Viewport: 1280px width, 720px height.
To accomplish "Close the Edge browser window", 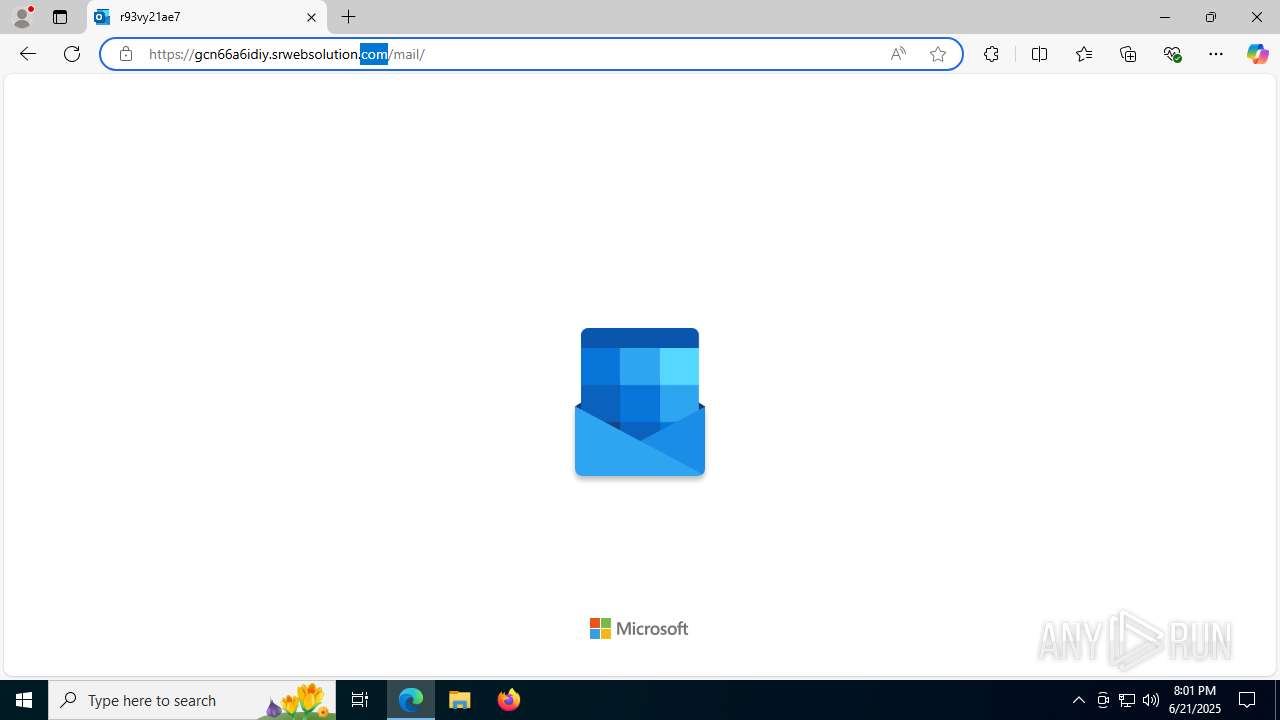I will (1257, 17).
